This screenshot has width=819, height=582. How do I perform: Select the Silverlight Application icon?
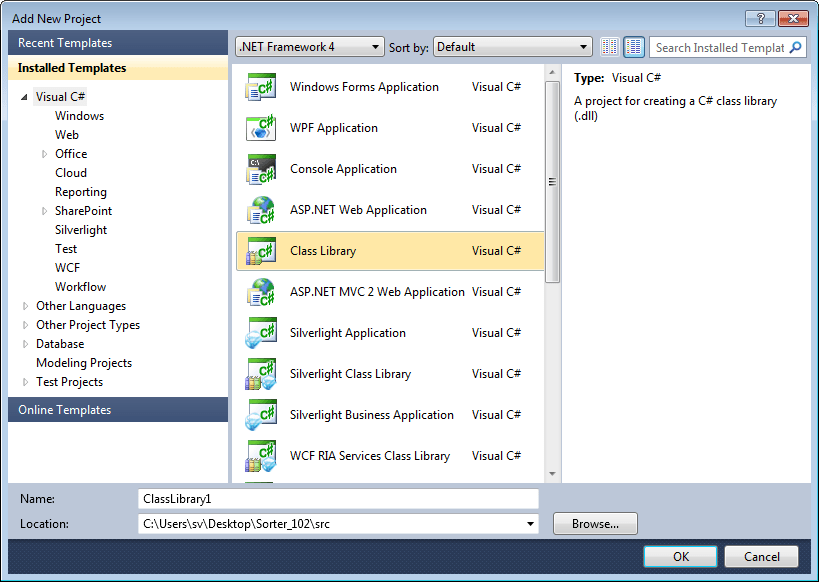261,332
